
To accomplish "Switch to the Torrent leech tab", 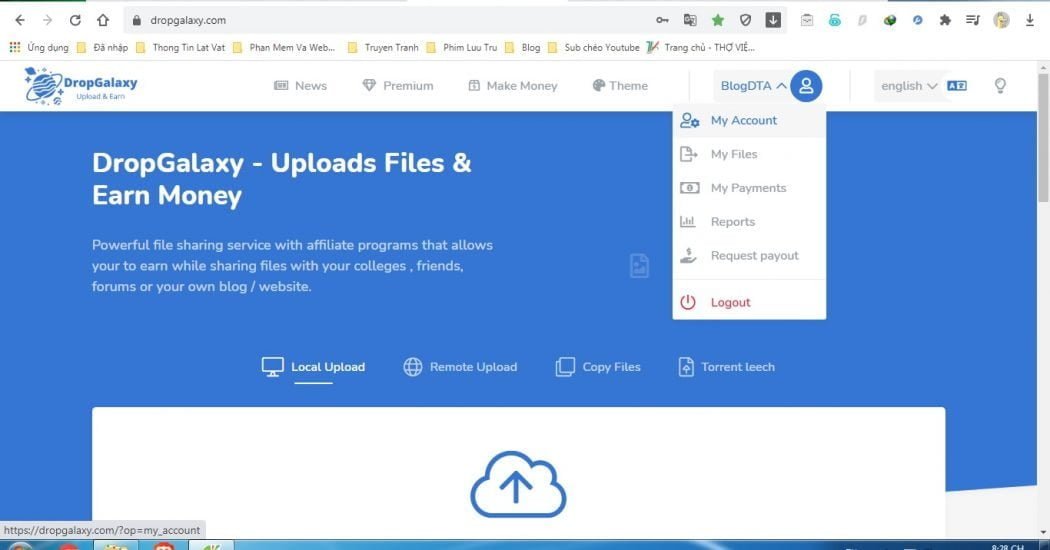I will coord(727,367).
